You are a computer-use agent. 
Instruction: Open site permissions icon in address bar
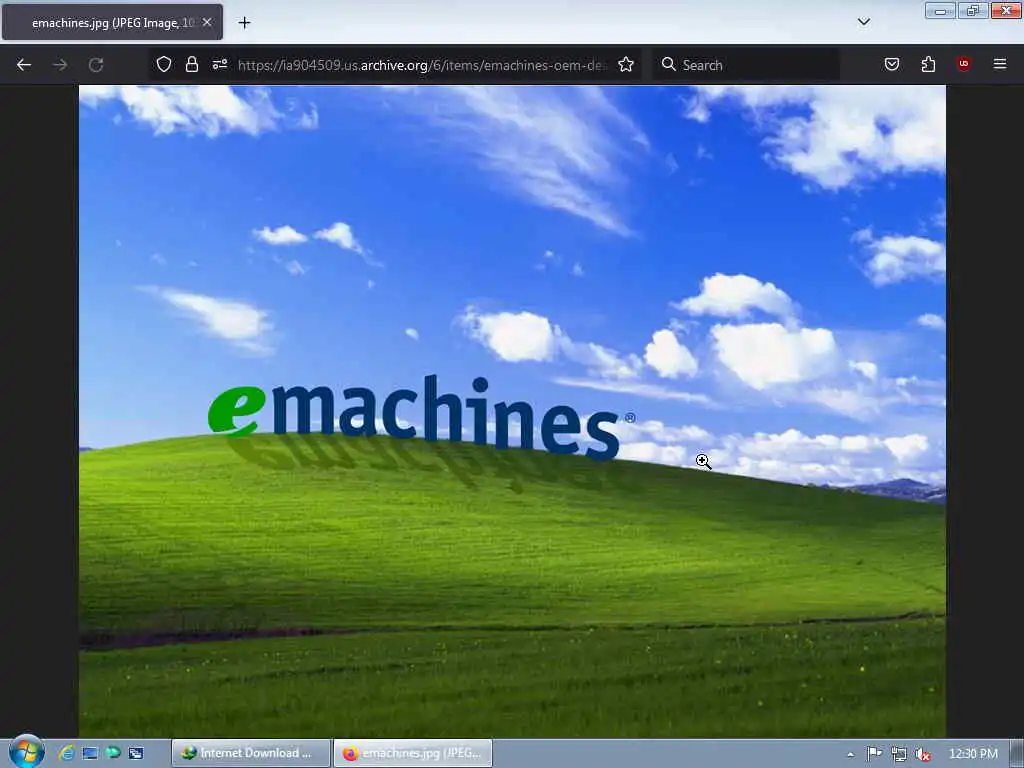(219, 64)
